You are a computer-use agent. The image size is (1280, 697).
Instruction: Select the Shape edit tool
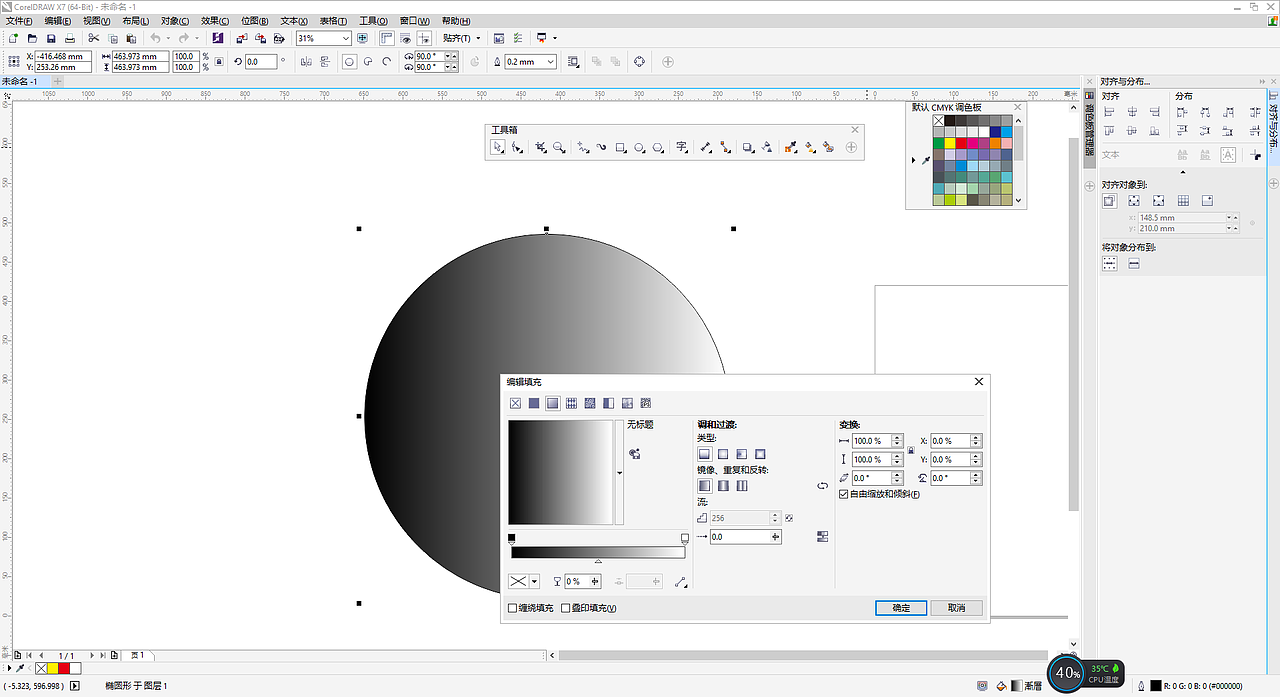[516, 147]
